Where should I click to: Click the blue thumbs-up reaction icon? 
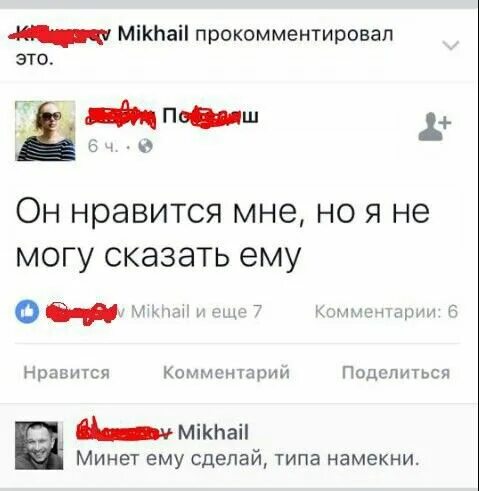[x=27, y=312]
